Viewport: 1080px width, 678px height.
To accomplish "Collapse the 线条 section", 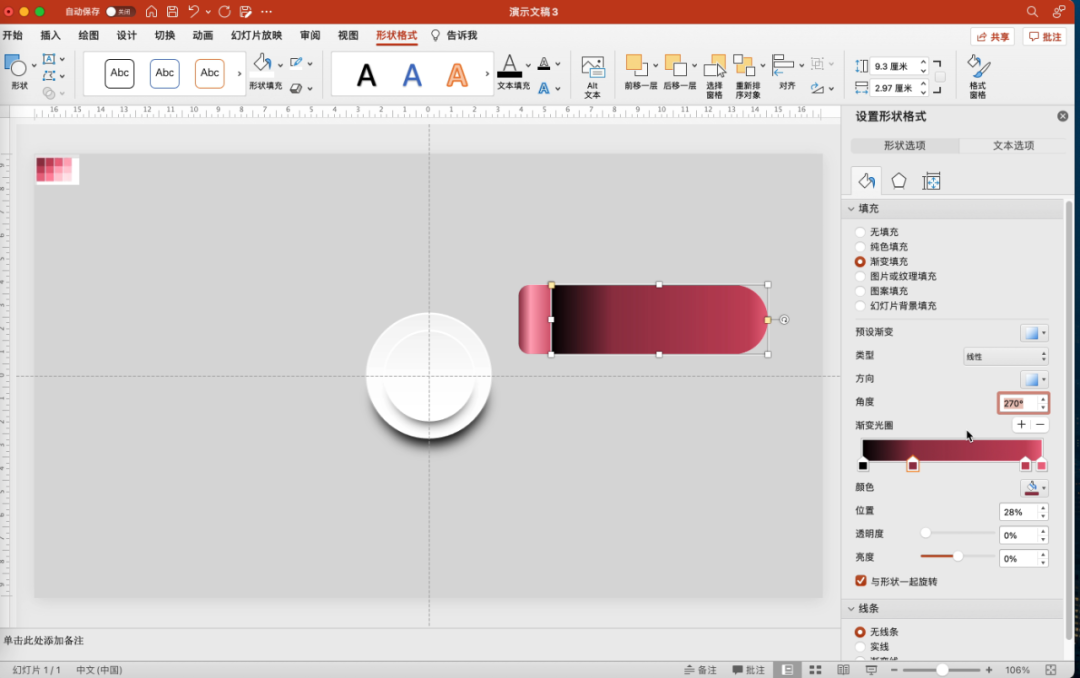I will (851, 609).
